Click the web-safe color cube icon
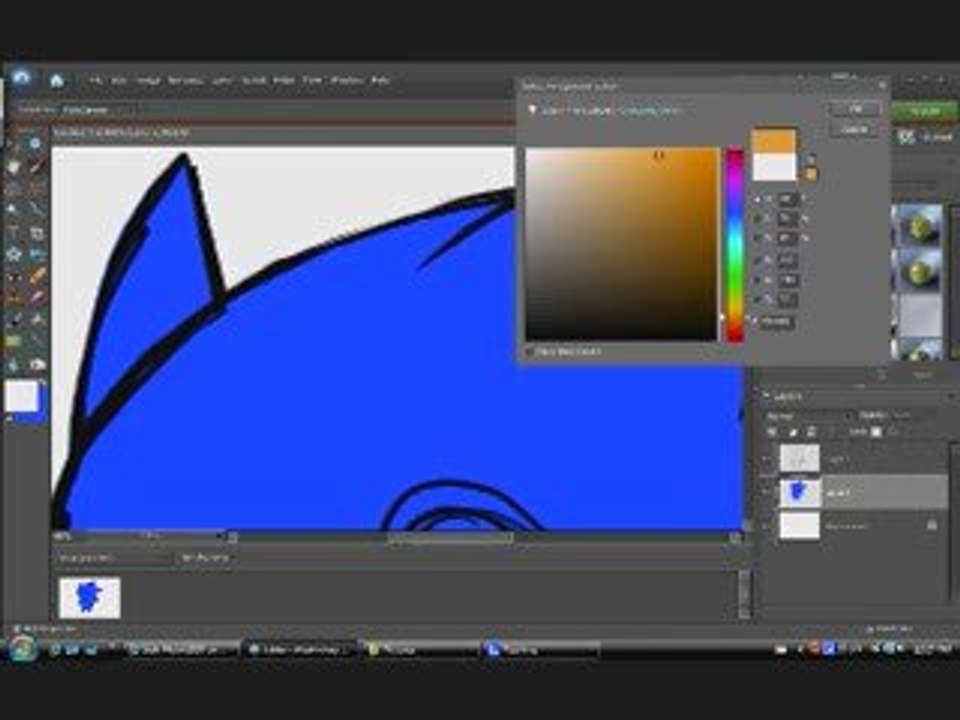 pyautogui.click(x=811, y=174)
